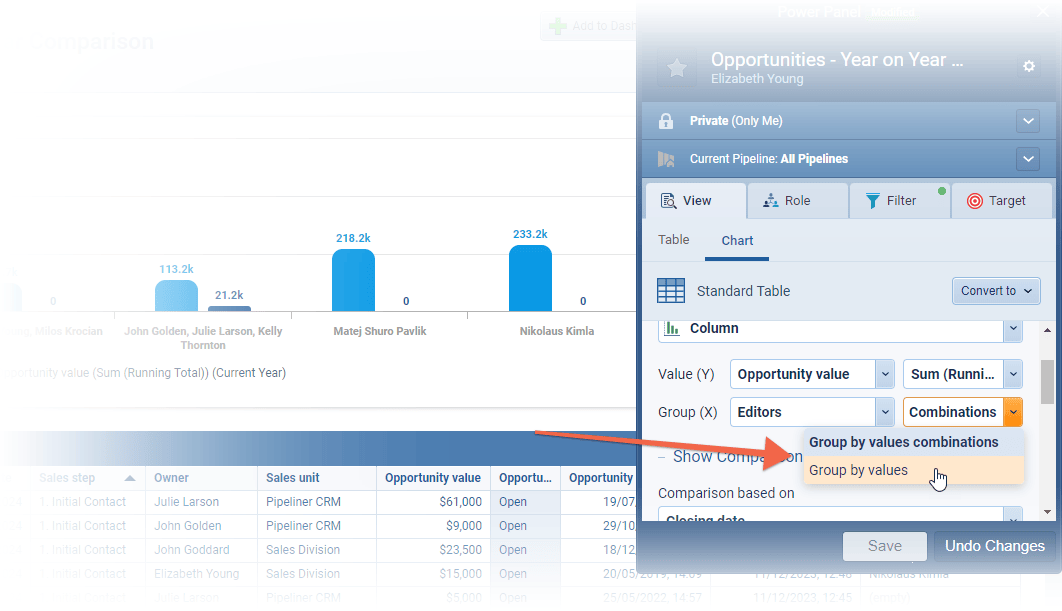Click the favorite star icon
This screenshot has width=1062, height=611.
677,68
